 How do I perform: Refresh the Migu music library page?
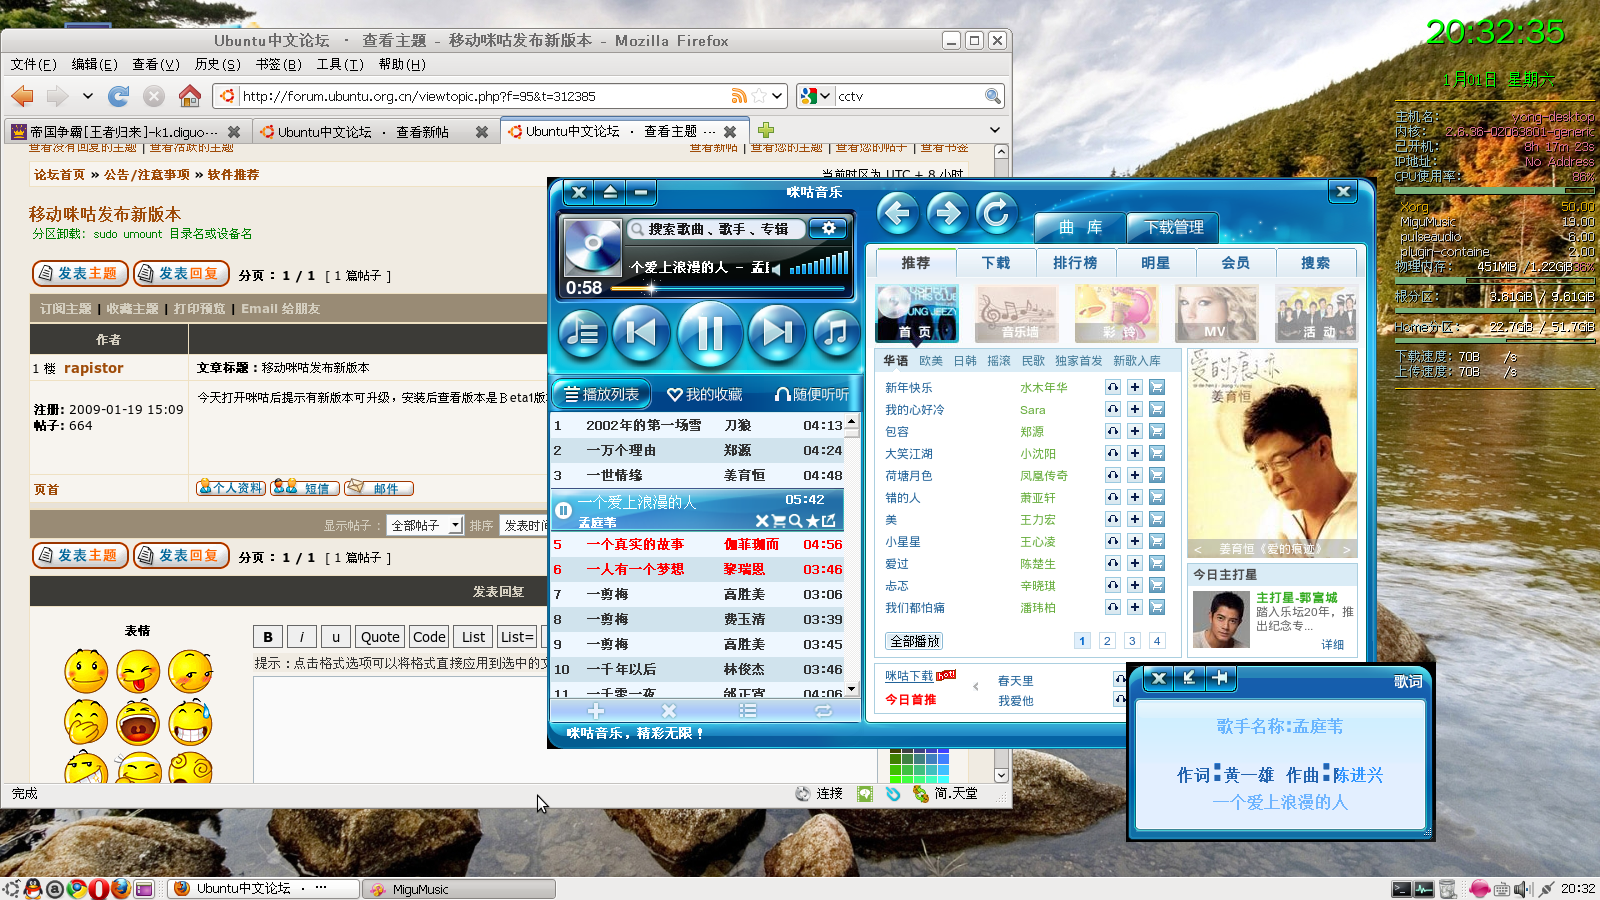[x=996, y=213]
